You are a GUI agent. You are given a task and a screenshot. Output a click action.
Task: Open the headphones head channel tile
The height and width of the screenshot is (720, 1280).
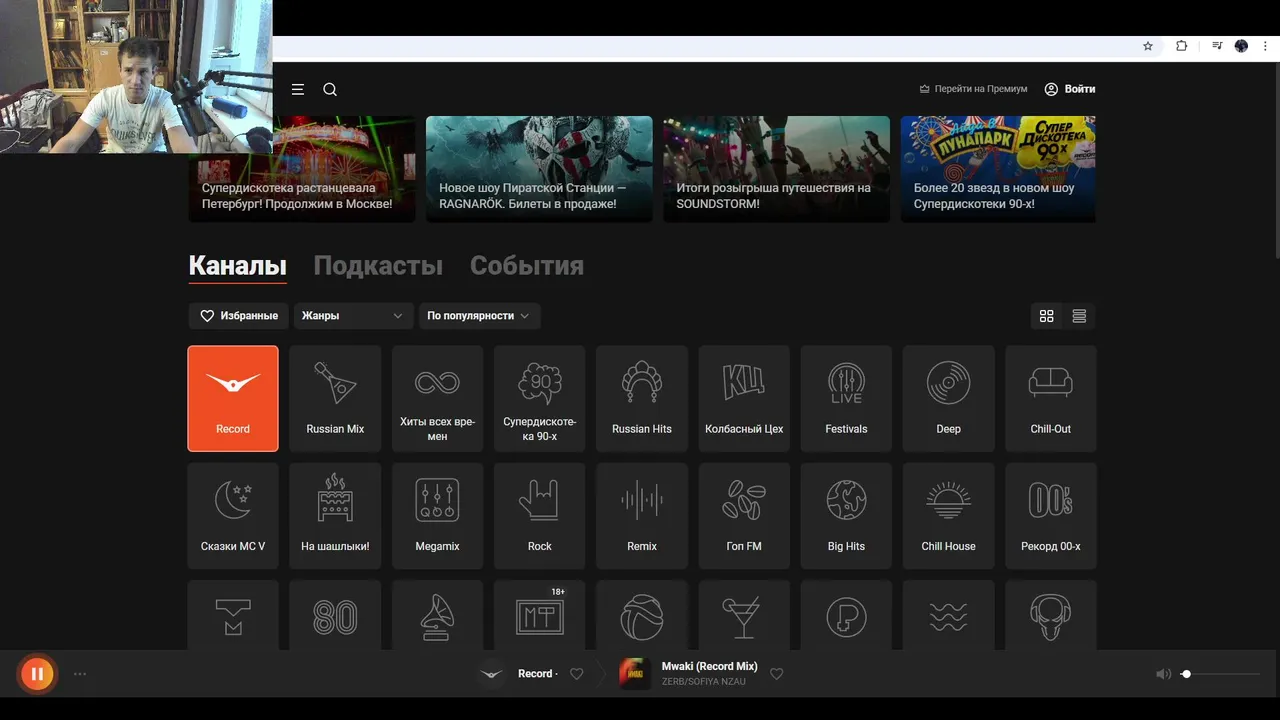[x=1051, y=616]
